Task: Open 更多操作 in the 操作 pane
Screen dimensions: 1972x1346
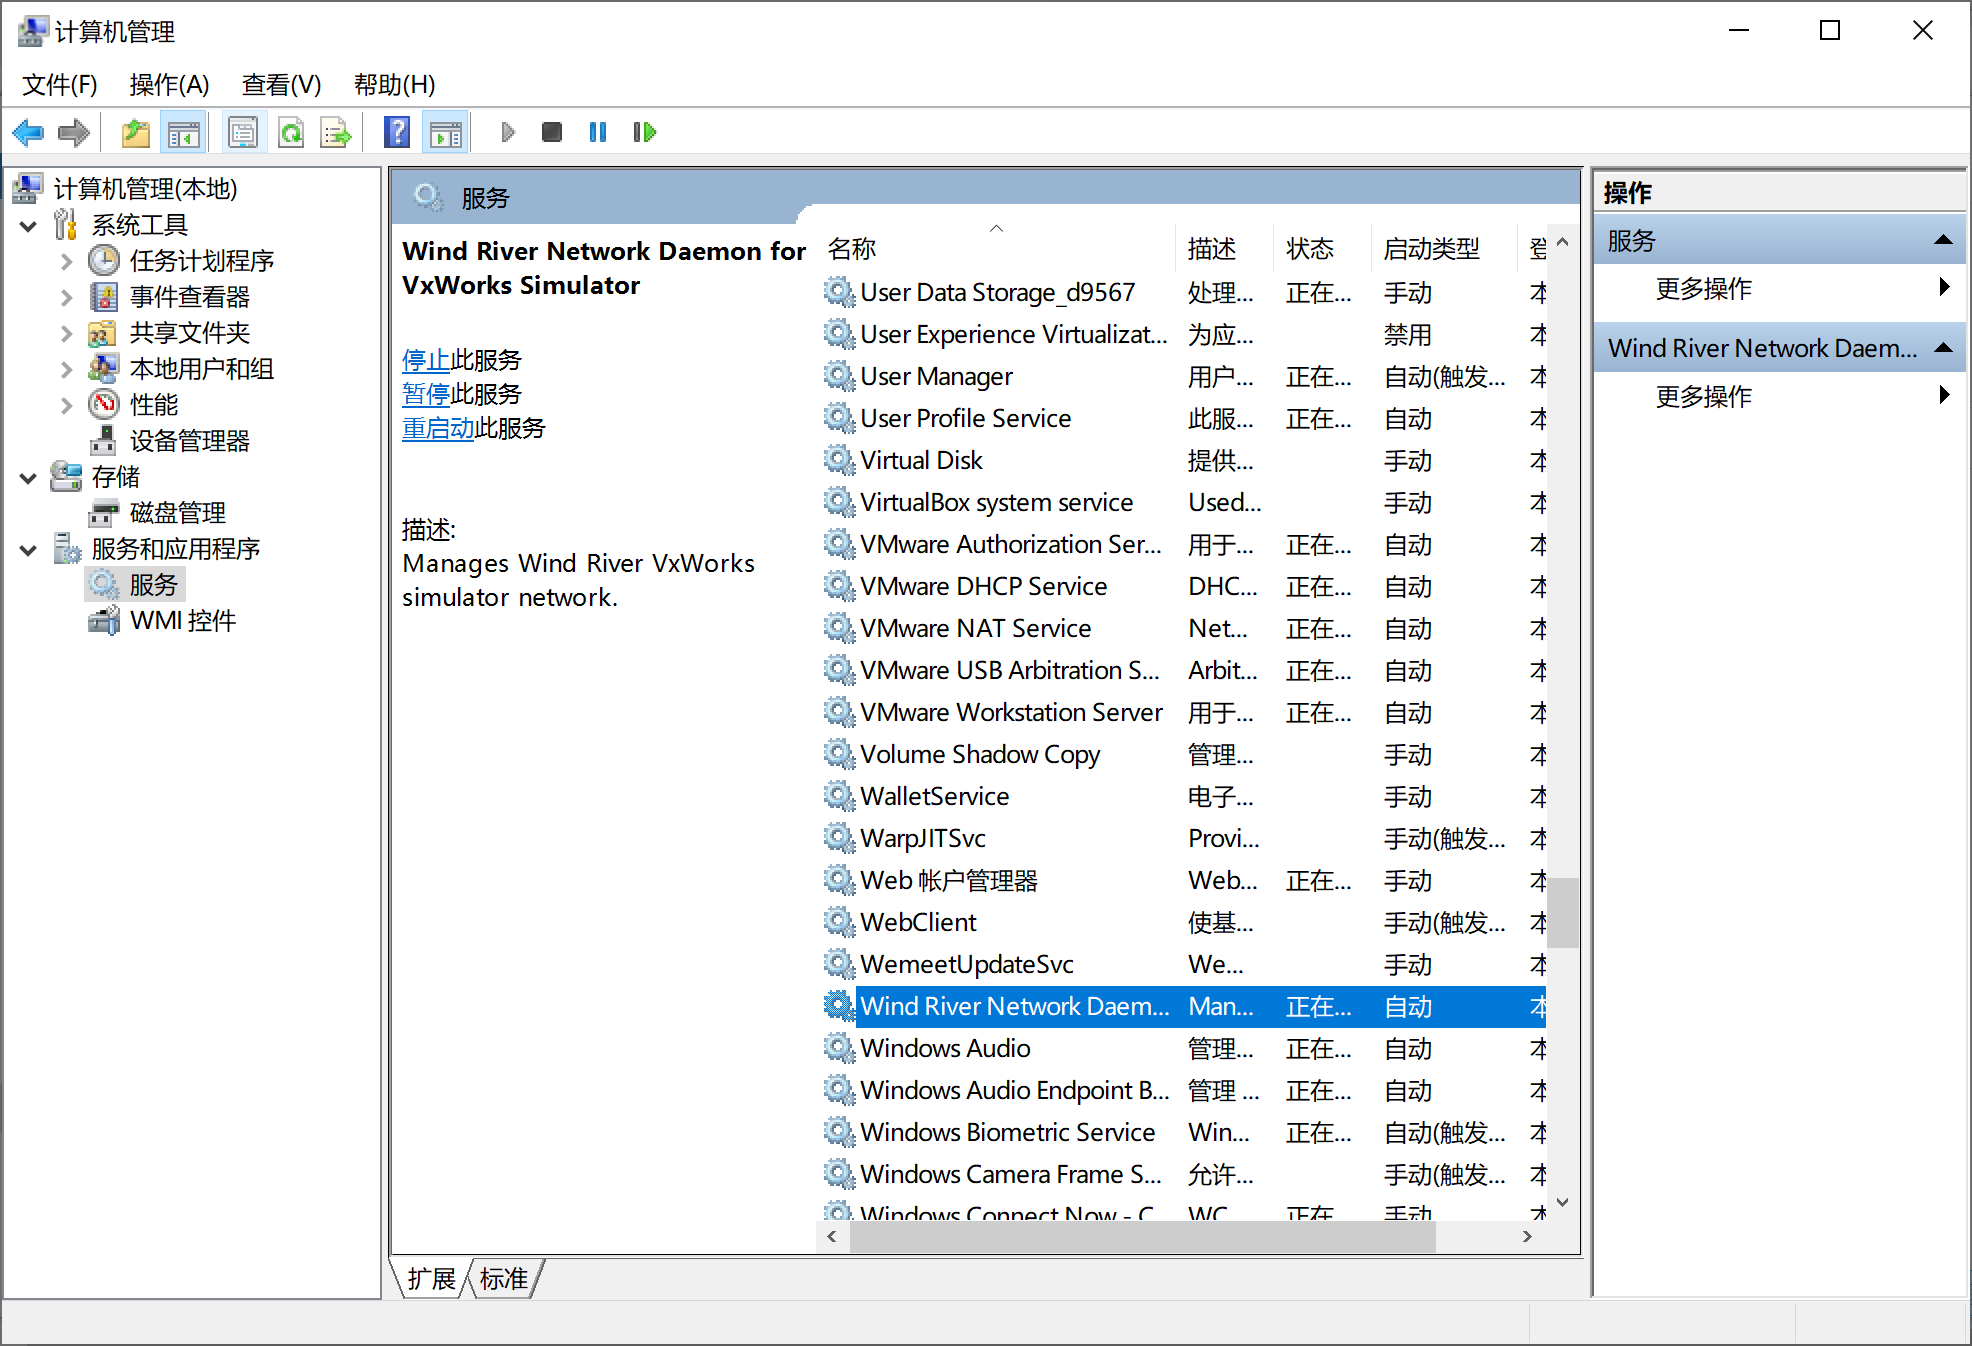Action: (x=1703, y=289)
